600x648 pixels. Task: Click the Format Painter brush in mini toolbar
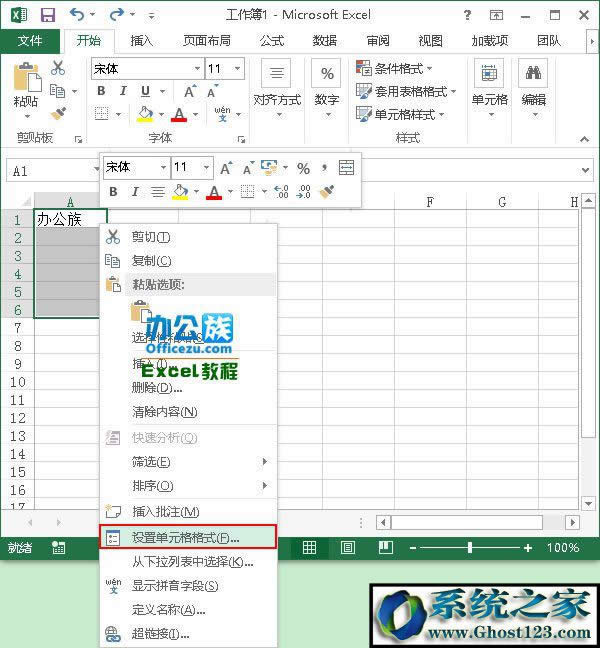pyautogui.click(x=327, y=191)
